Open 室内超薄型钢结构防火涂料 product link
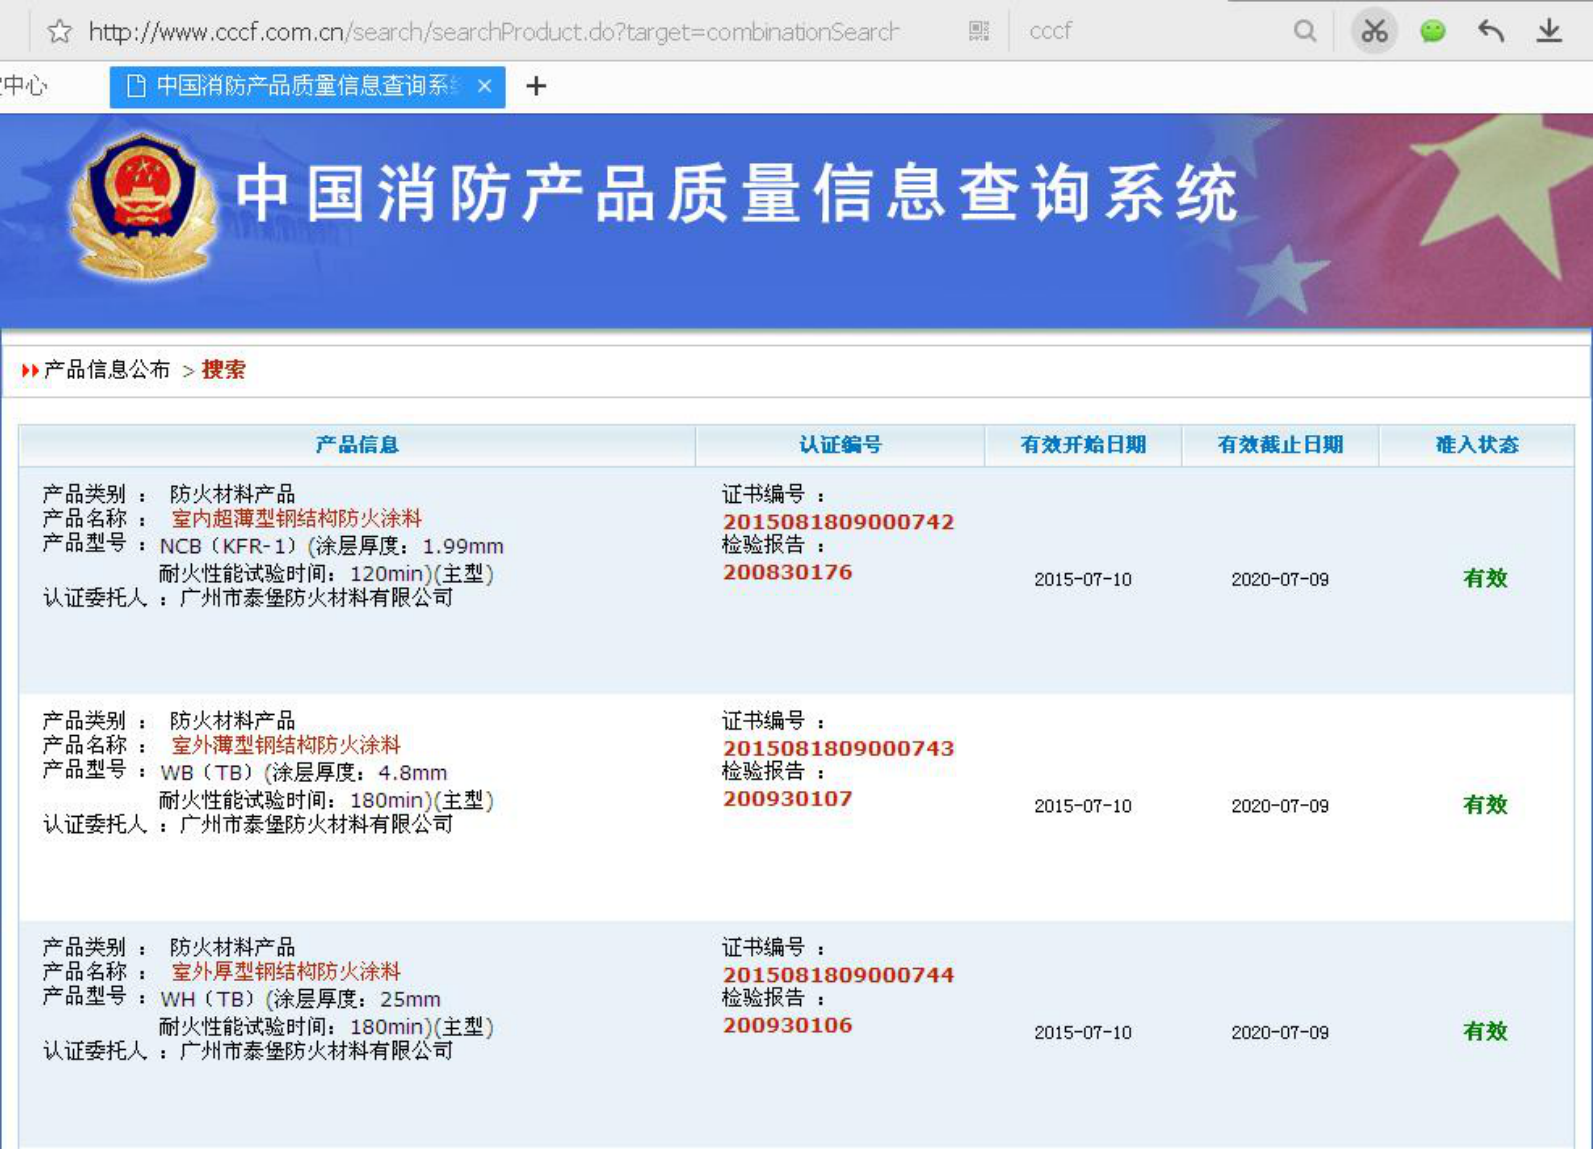The width and height of the screenshot is (1593, 1149). (296, 519)
